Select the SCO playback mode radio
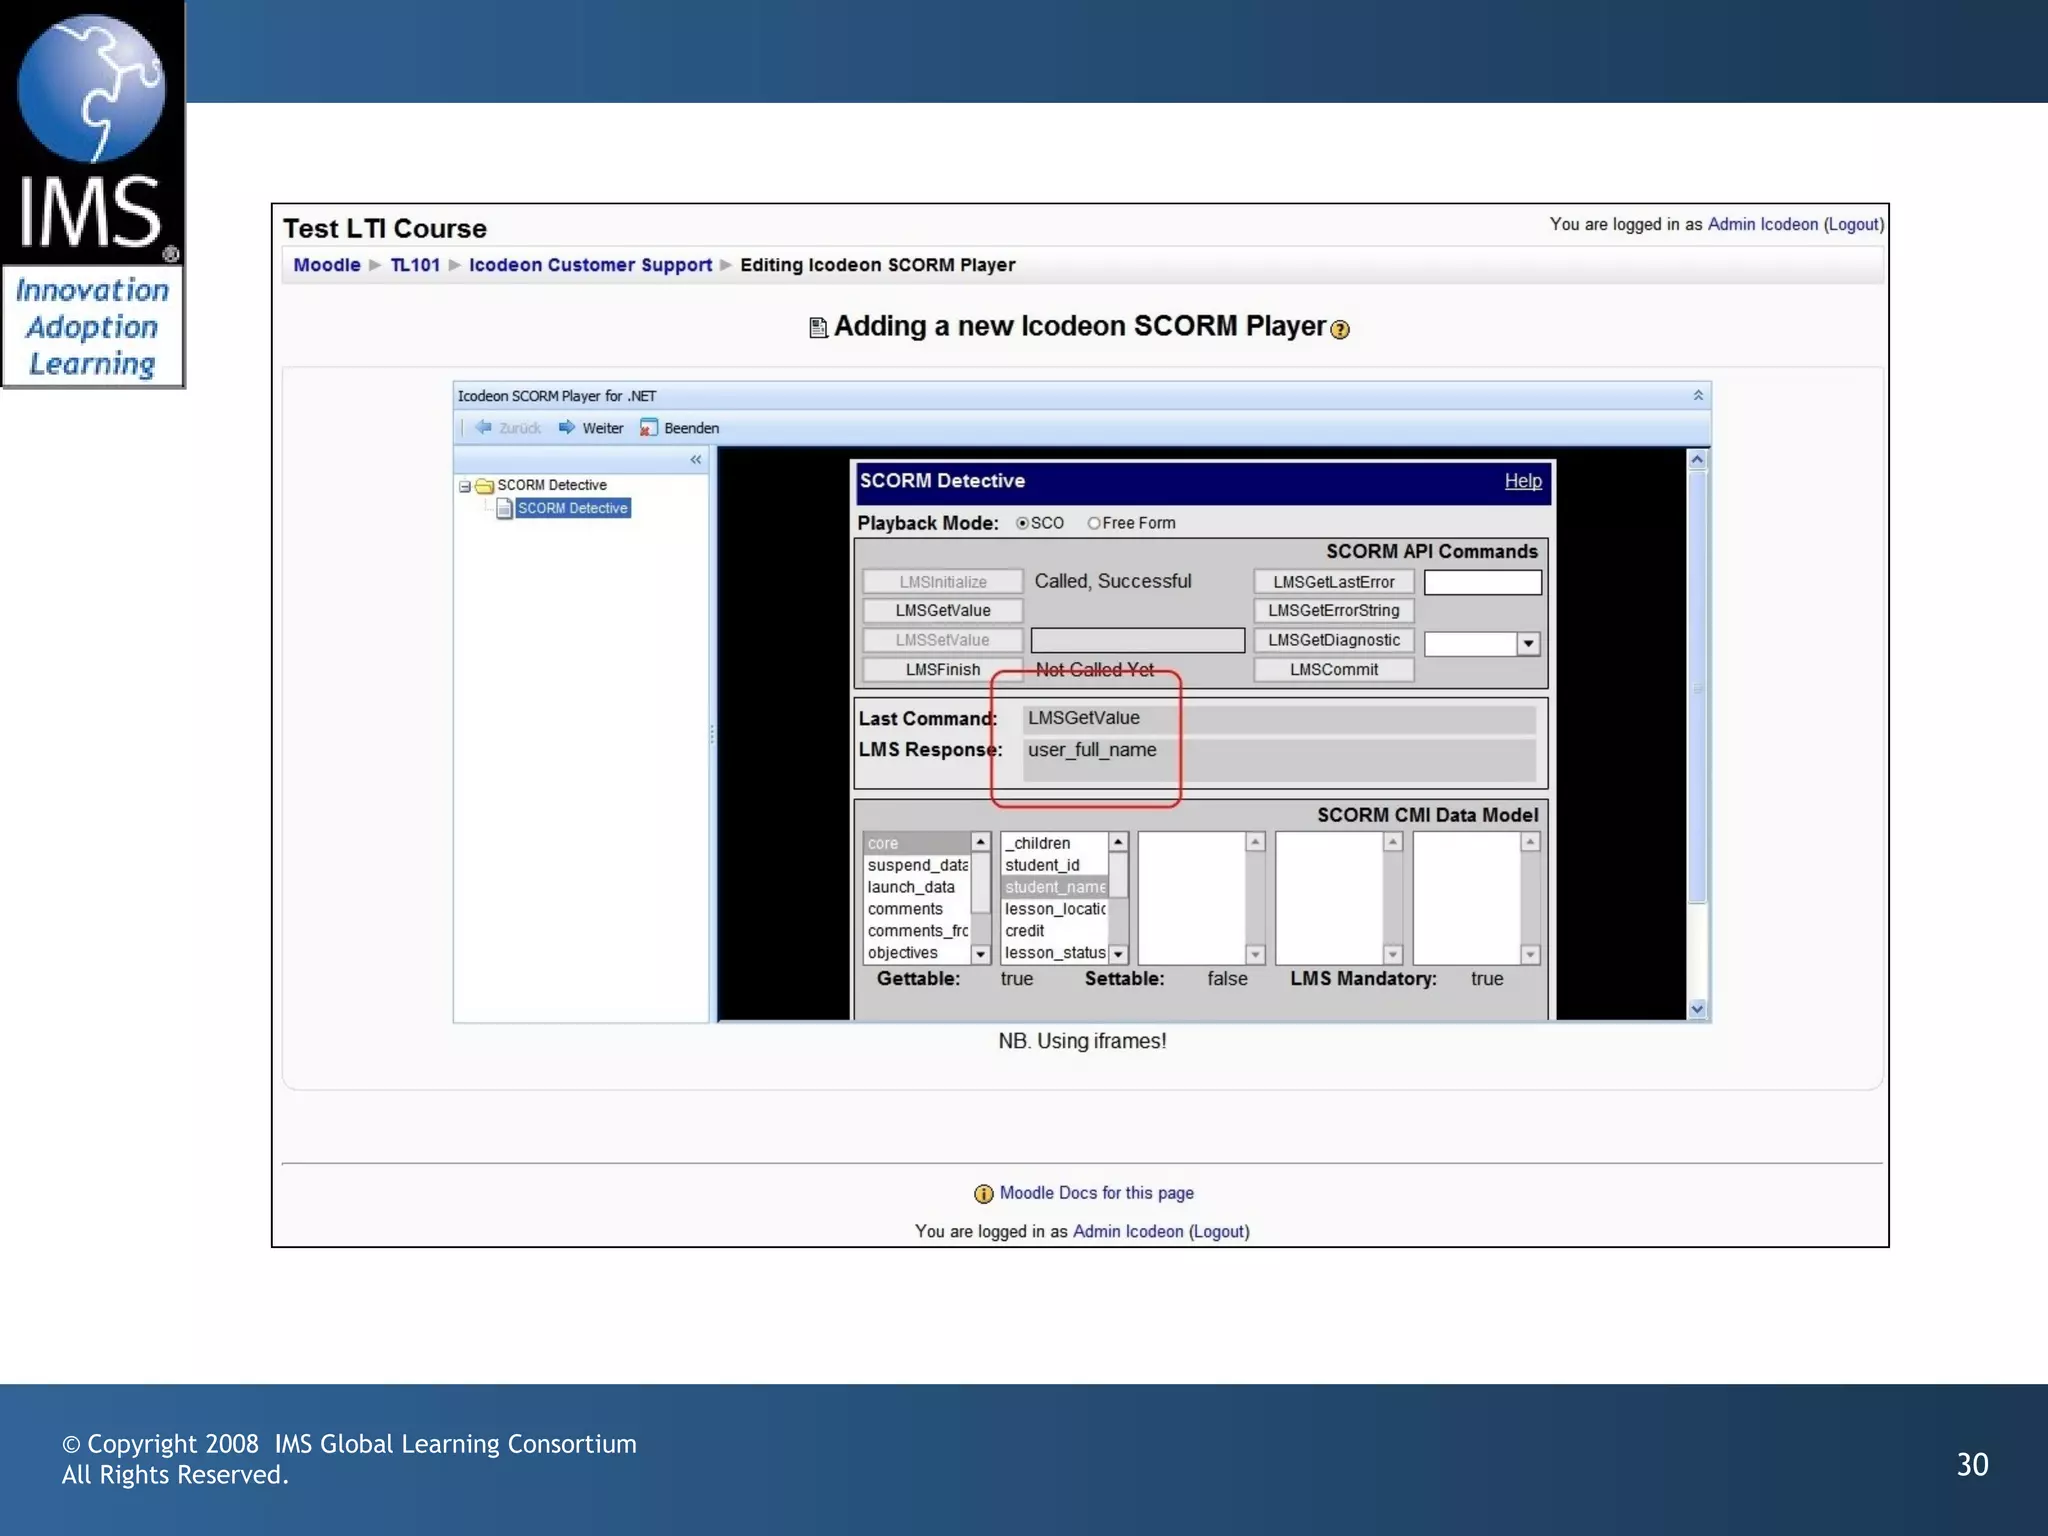This screenshot has width=2048, height=1536. pos(1022,523)
